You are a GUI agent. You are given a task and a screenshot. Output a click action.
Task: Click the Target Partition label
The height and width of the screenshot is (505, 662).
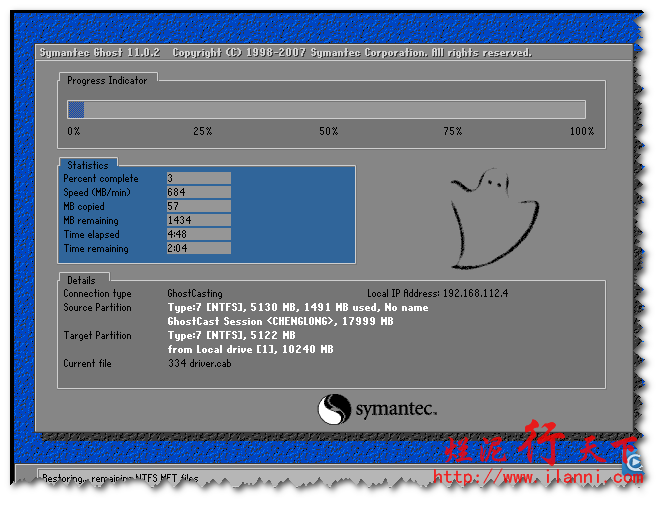[97, 335]
